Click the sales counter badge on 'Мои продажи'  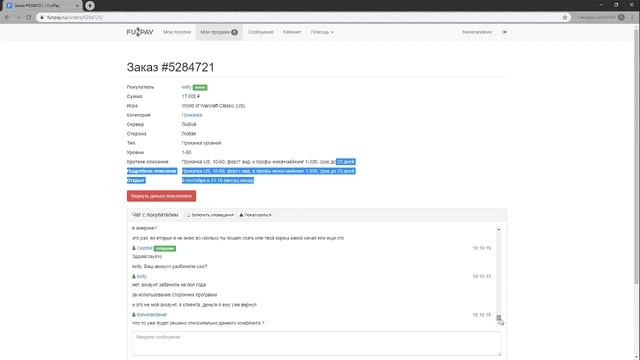tap(234, 32)
